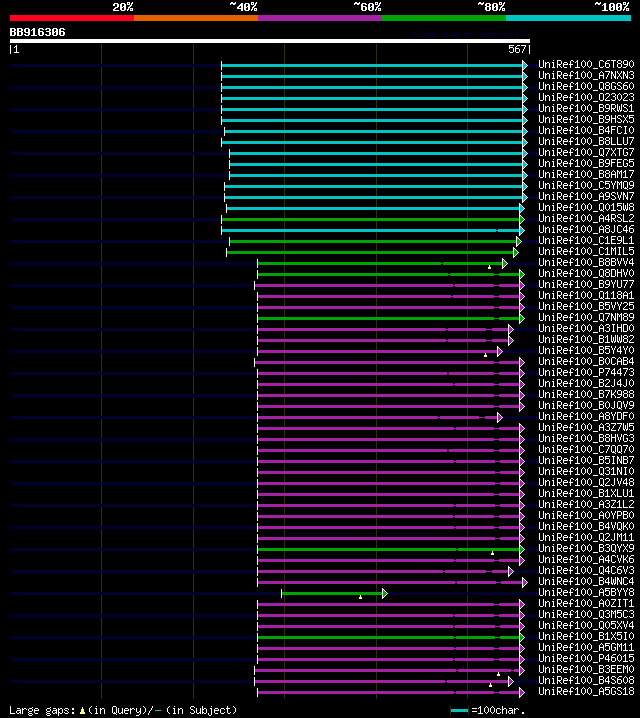Select the UniRef100_A5GS18 label
This screenshot has height=718, width=640.
[x=586, y=691]
